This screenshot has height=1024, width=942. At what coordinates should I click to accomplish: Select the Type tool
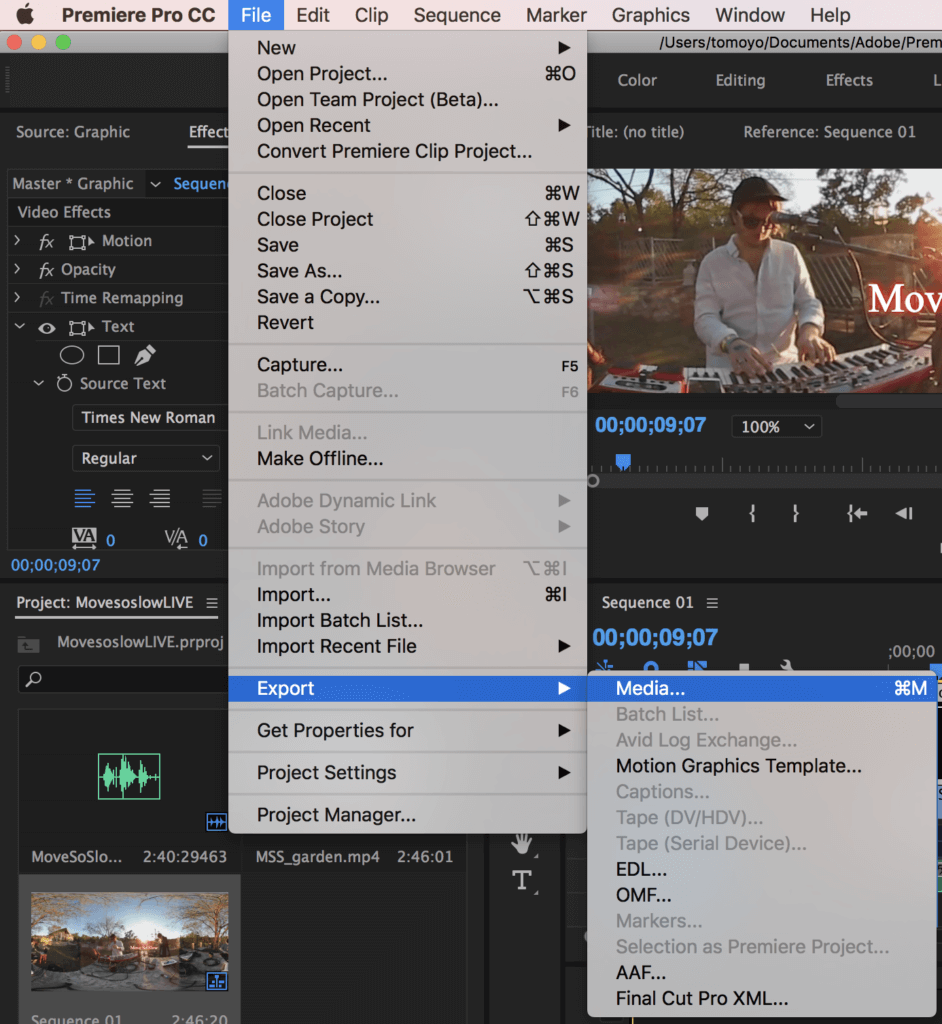coord(522,880)
